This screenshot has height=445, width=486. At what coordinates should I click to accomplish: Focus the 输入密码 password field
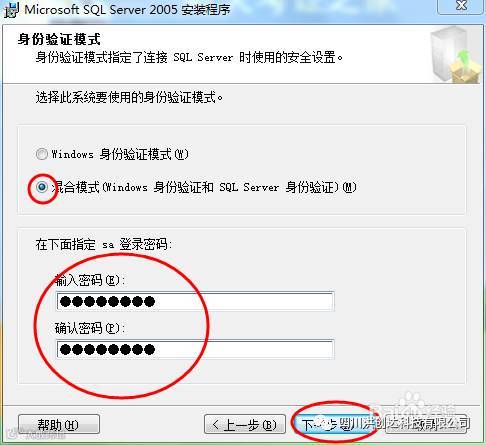[195, 301]
